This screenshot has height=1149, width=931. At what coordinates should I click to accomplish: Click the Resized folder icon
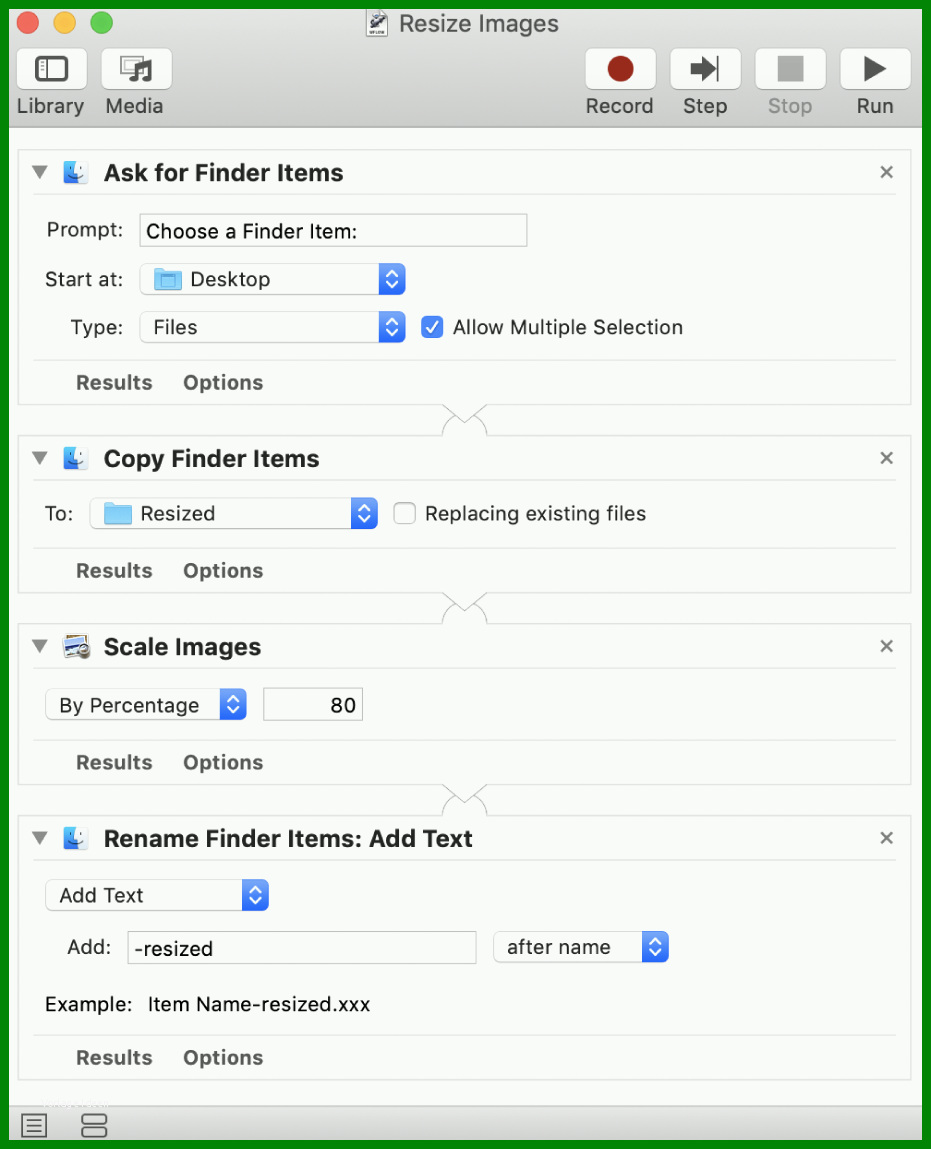[x=118, y=514]
